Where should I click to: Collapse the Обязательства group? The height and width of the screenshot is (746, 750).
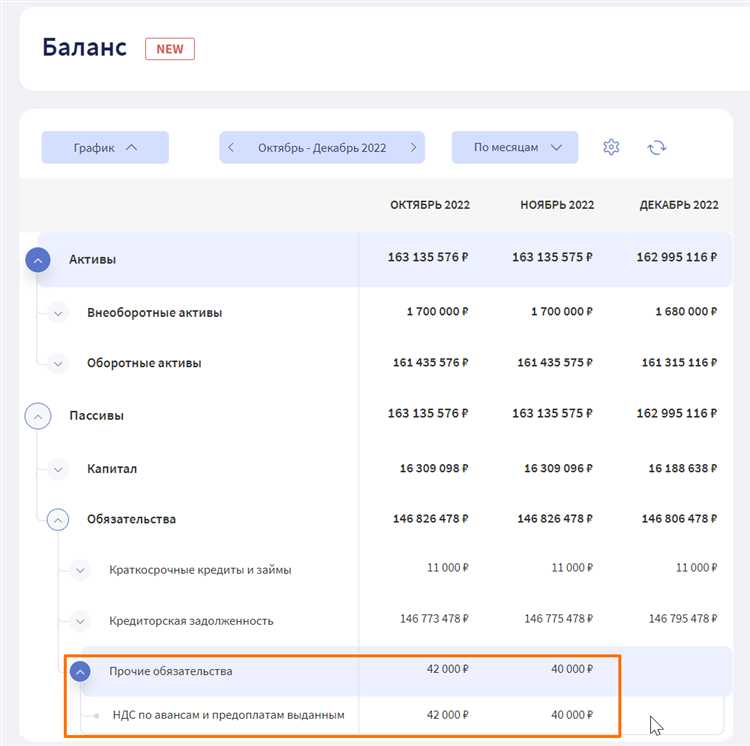coord(58,519)
